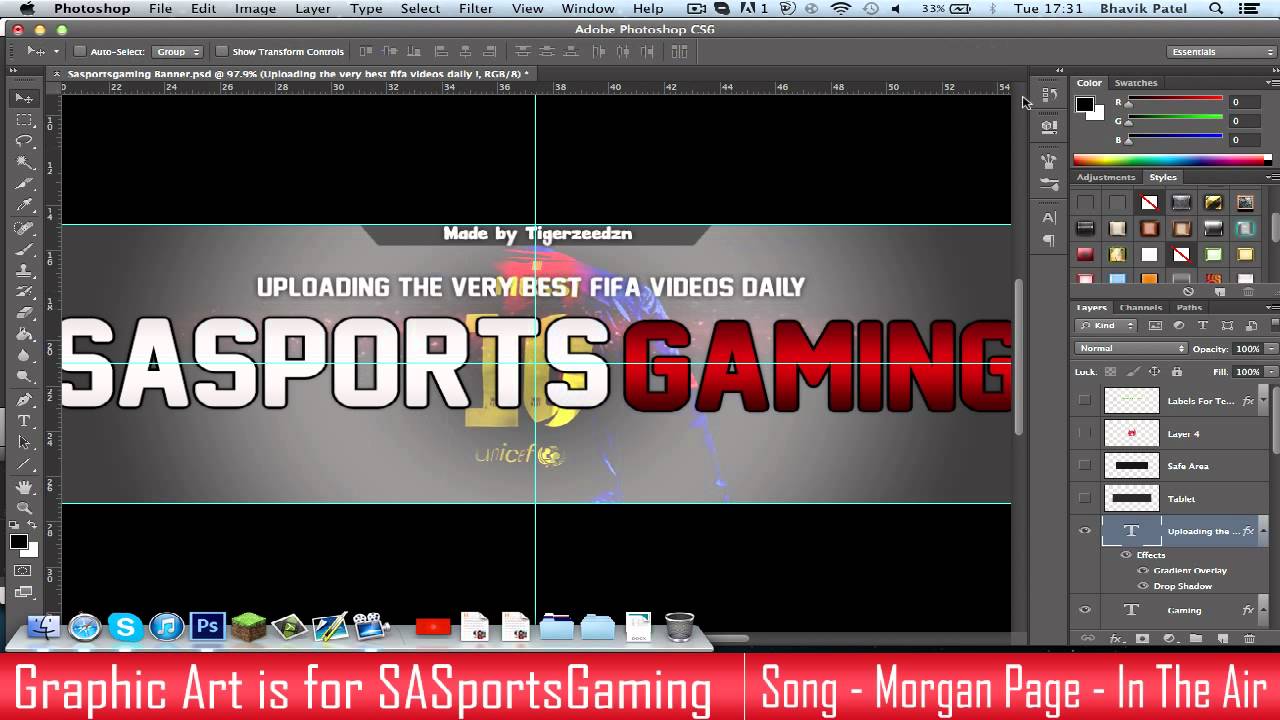Create new group folder icon in Layers
The image size is (1280, 720).
1196,638
